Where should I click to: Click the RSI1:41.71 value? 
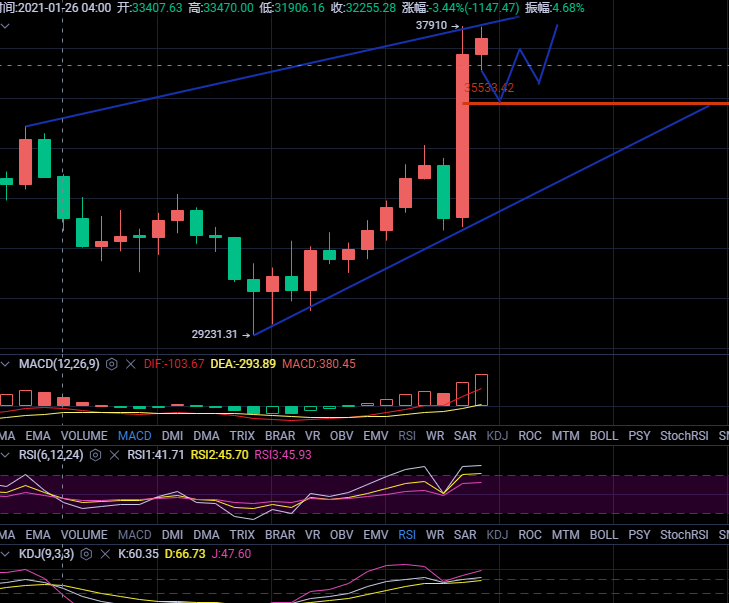(x=156, y=454)
